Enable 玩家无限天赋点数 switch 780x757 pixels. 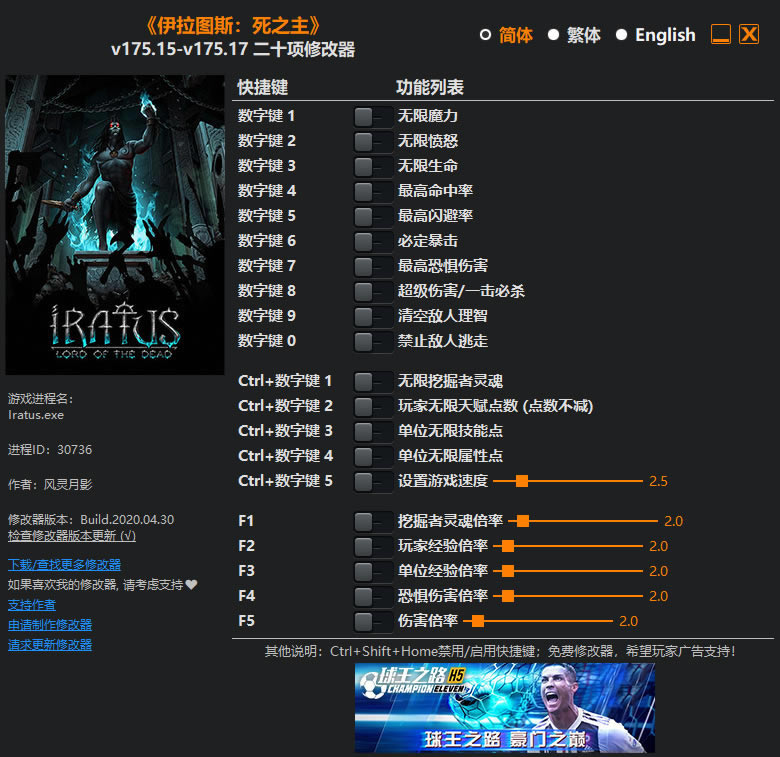(x=373, y=407)
